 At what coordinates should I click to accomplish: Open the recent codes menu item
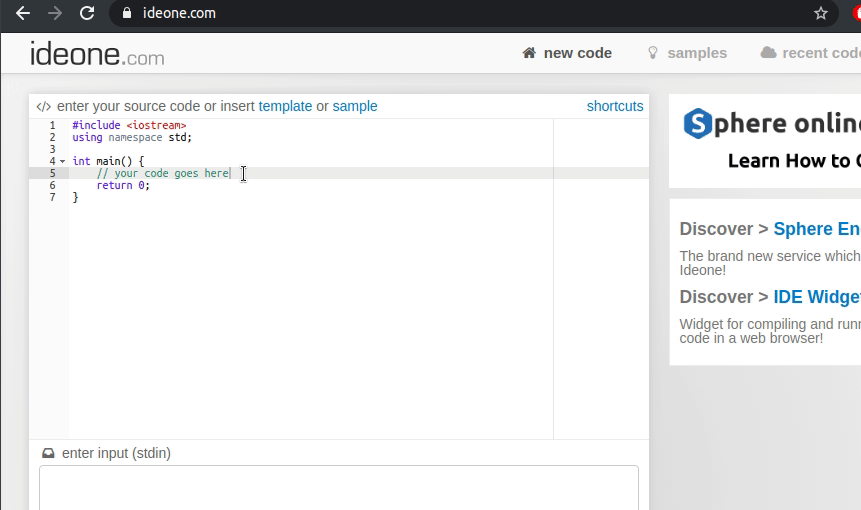(821, 53)
